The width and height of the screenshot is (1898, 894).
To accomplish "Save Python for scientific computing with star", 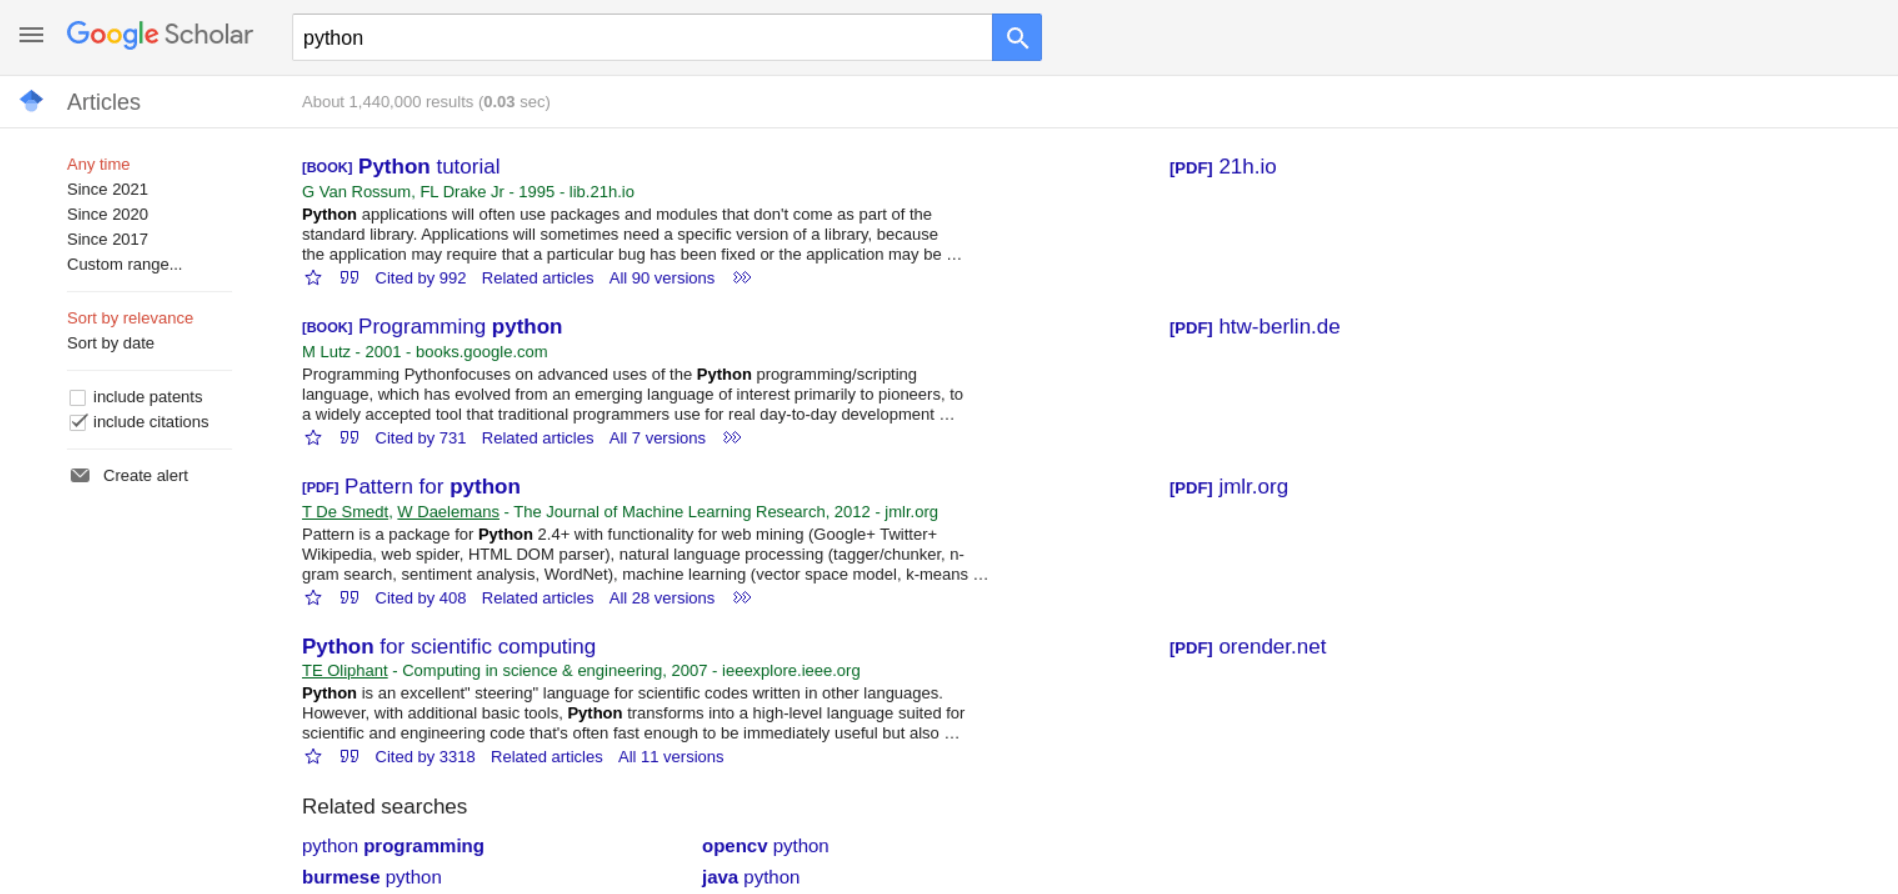I will pyautogui.click(x=313, y=757).
